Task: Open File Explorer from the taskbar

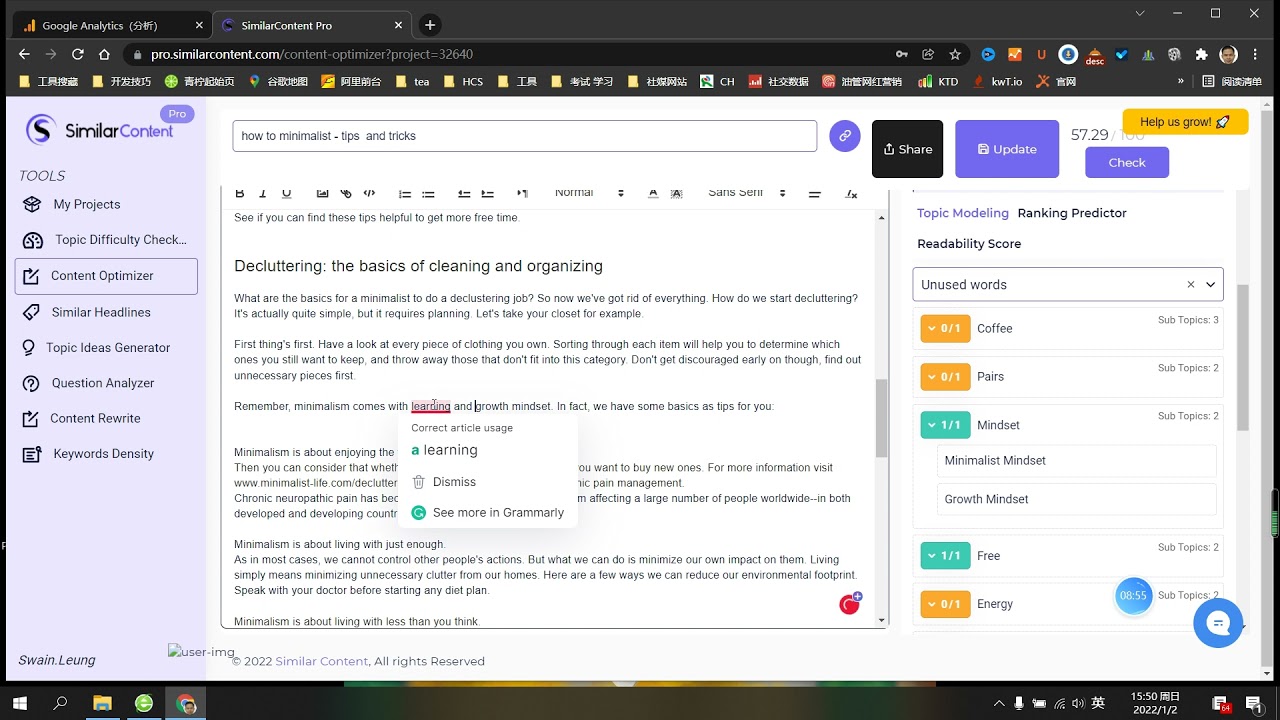Action: (102, 703)
